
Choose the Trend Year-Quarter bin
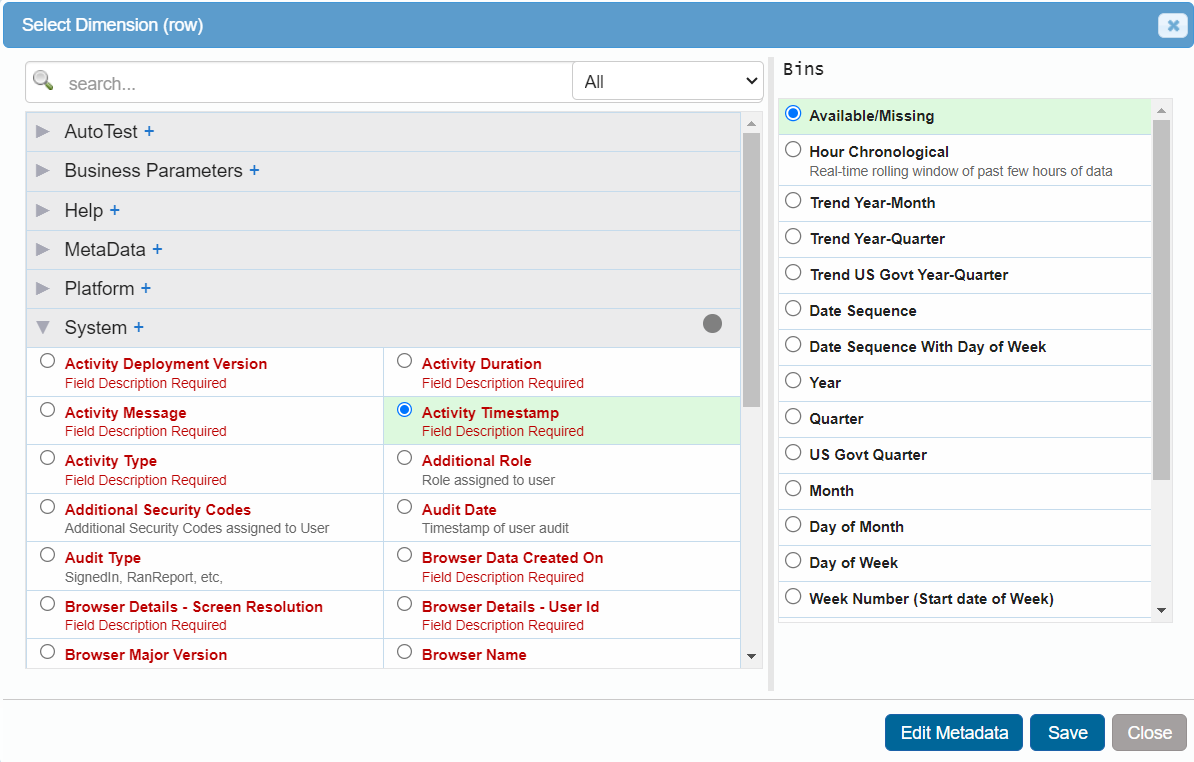(793, 237)
